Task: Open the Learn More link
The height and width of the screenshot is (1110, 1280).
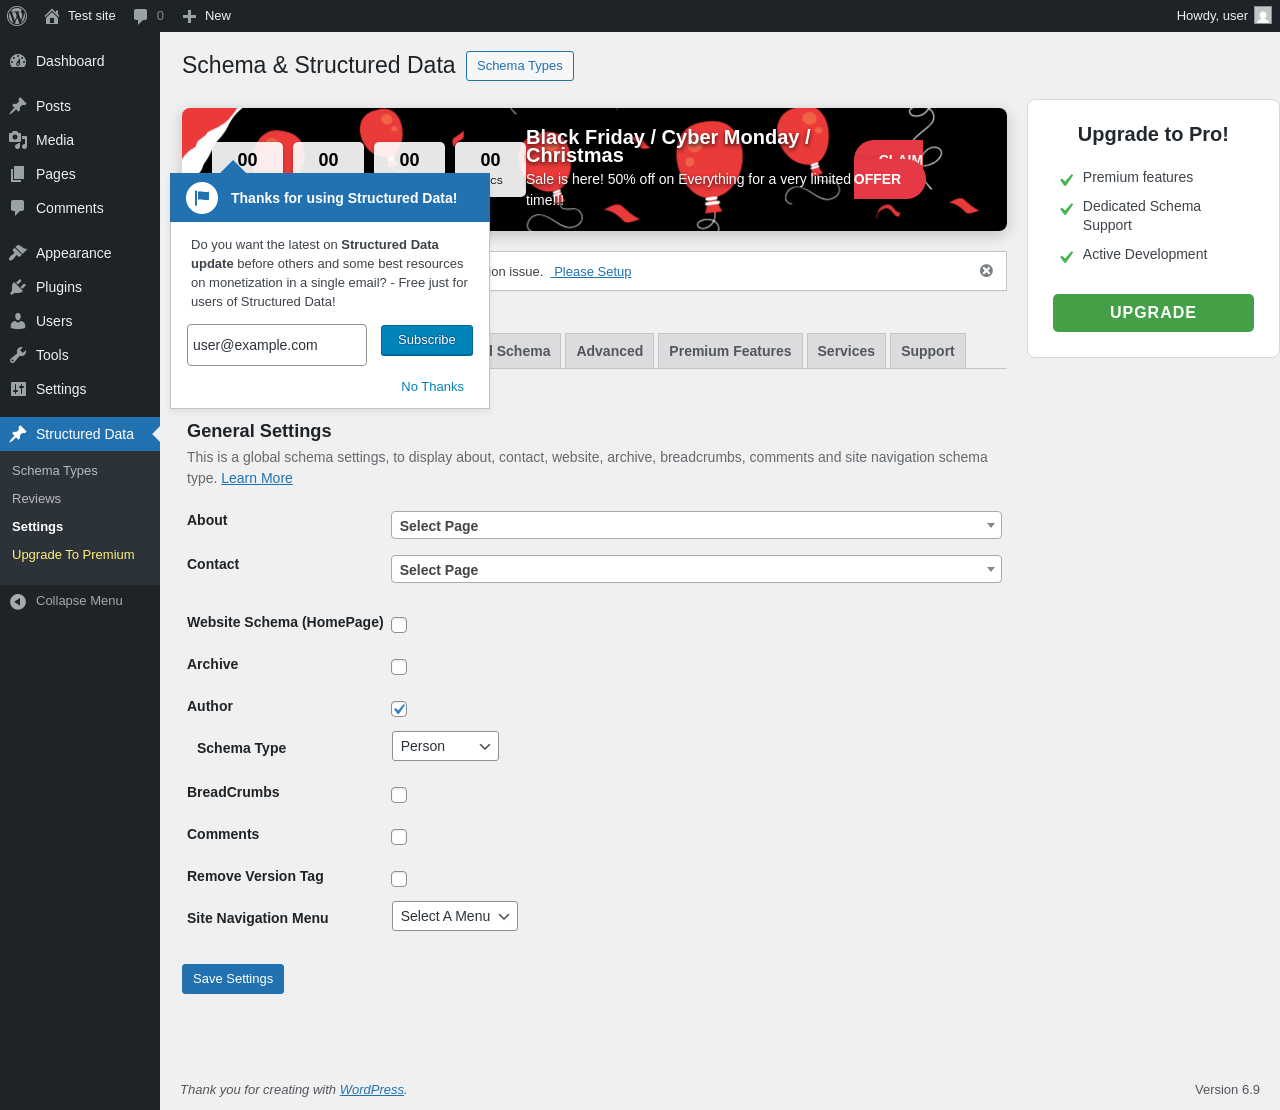Action: click(x=257, y=478)
